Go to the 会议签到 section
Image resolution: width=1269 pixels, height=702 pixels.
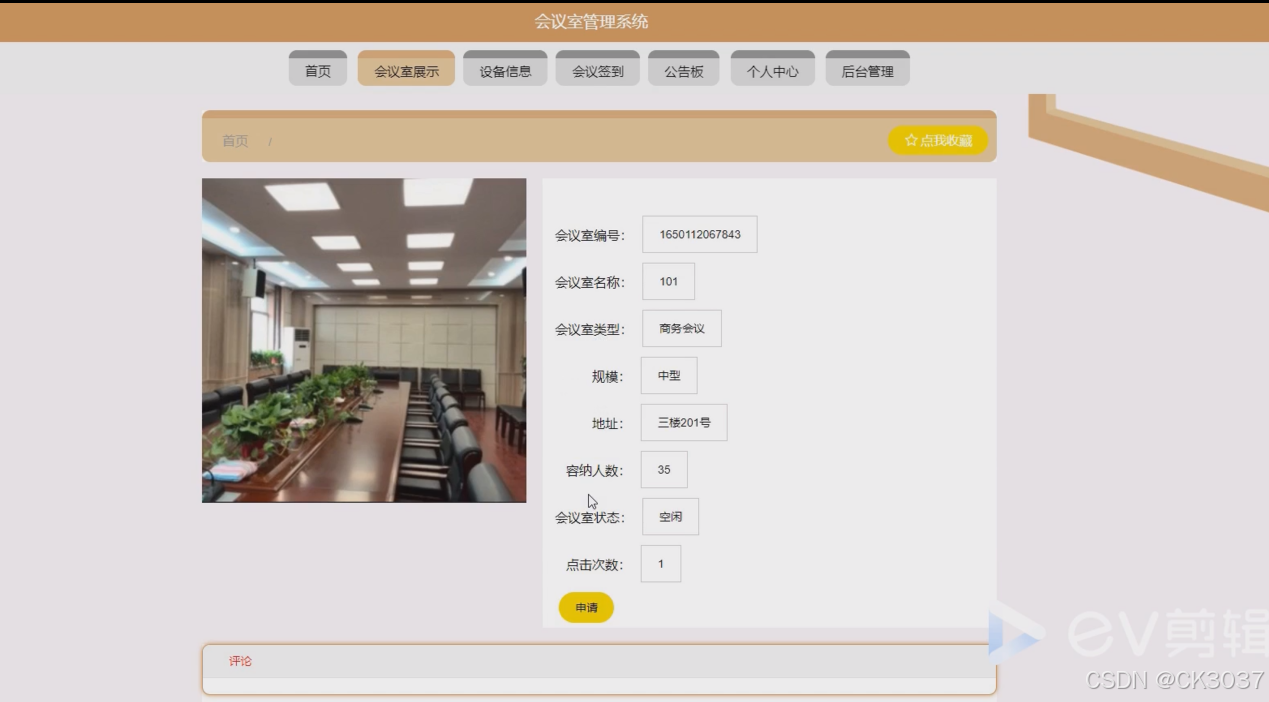(x=597, y=68)
